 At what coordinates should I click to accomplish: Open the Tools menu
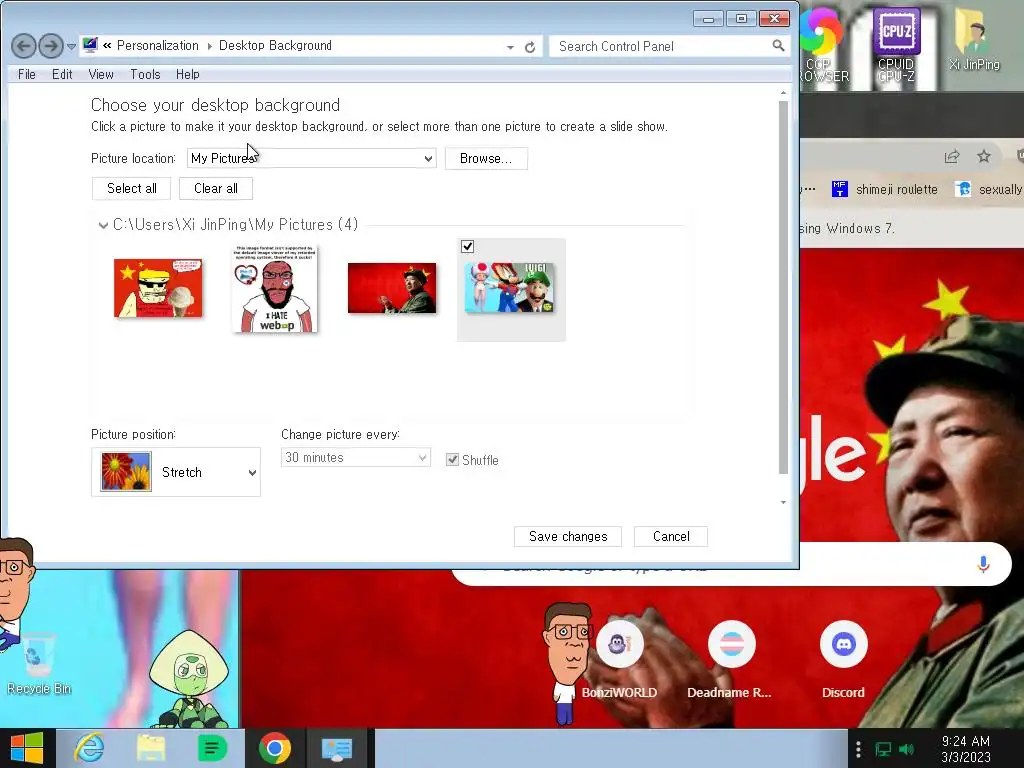(145, 74)
